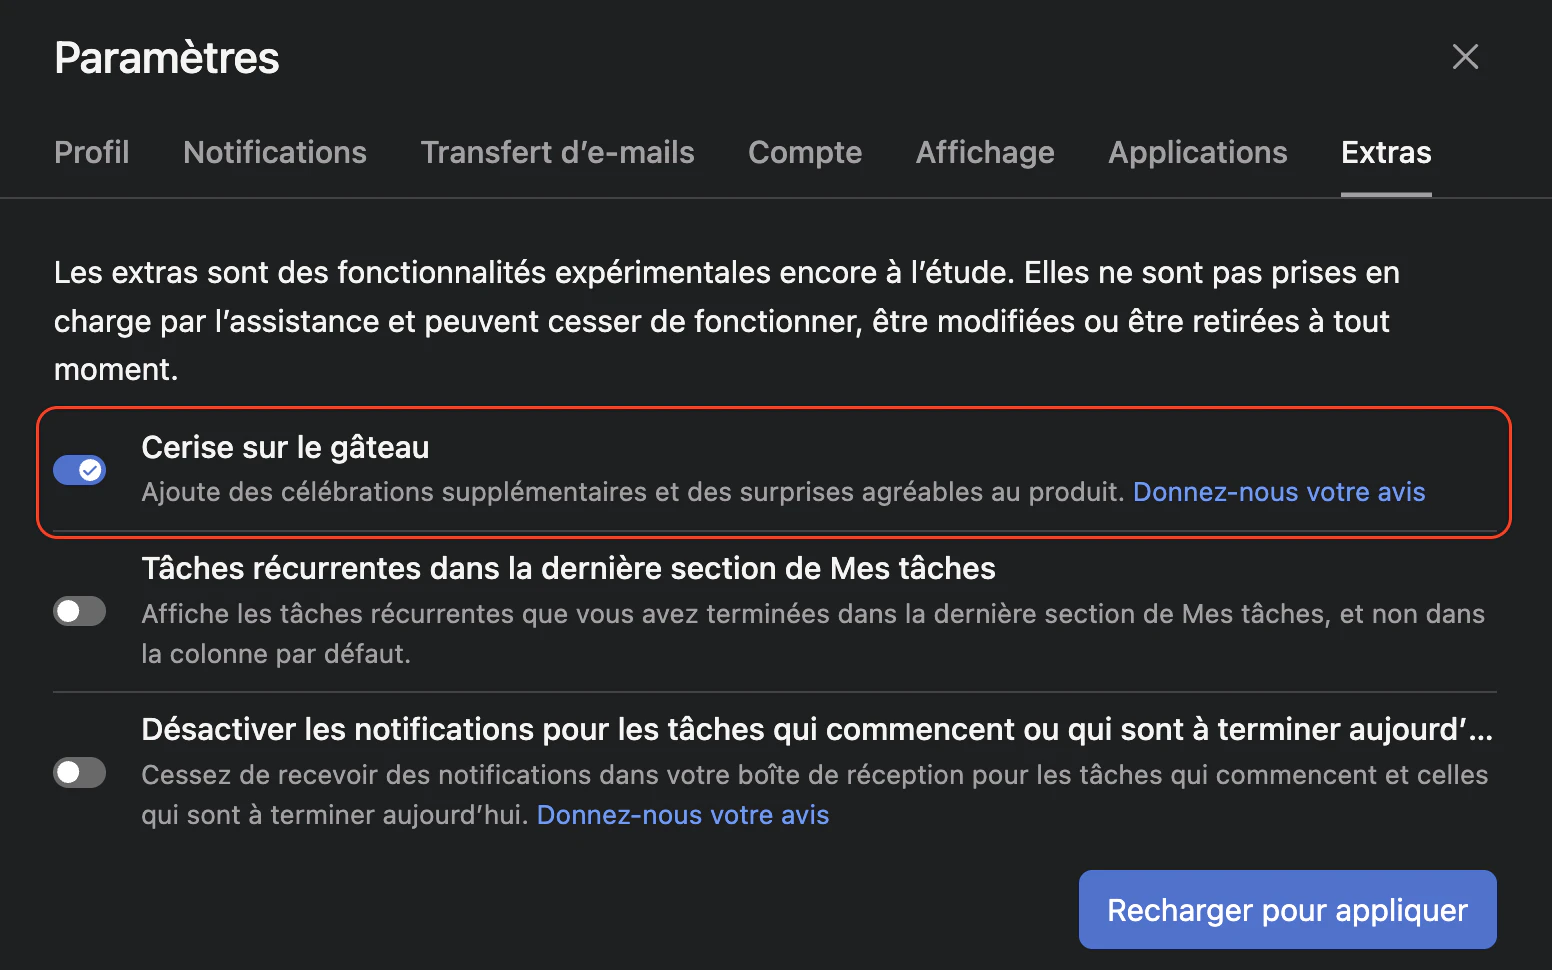
Task: Open the Profil tab
Action: (92, 152)
